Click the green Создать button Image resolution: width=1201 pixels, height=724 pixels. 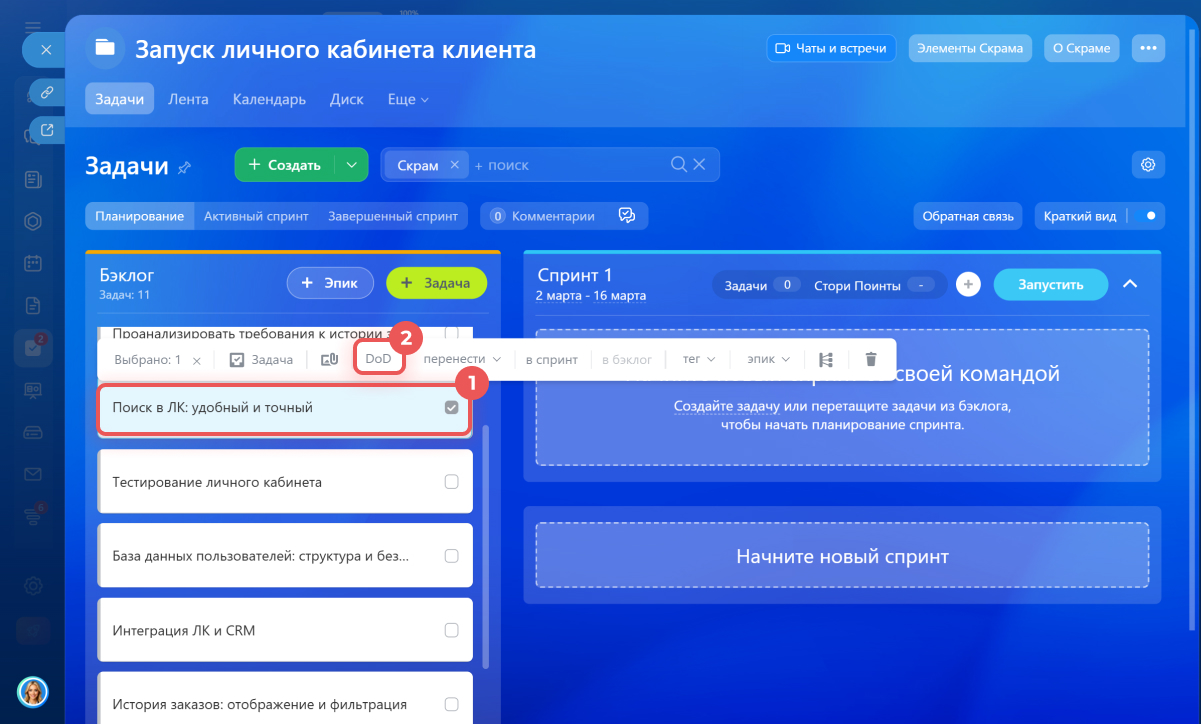click(284, 165)
